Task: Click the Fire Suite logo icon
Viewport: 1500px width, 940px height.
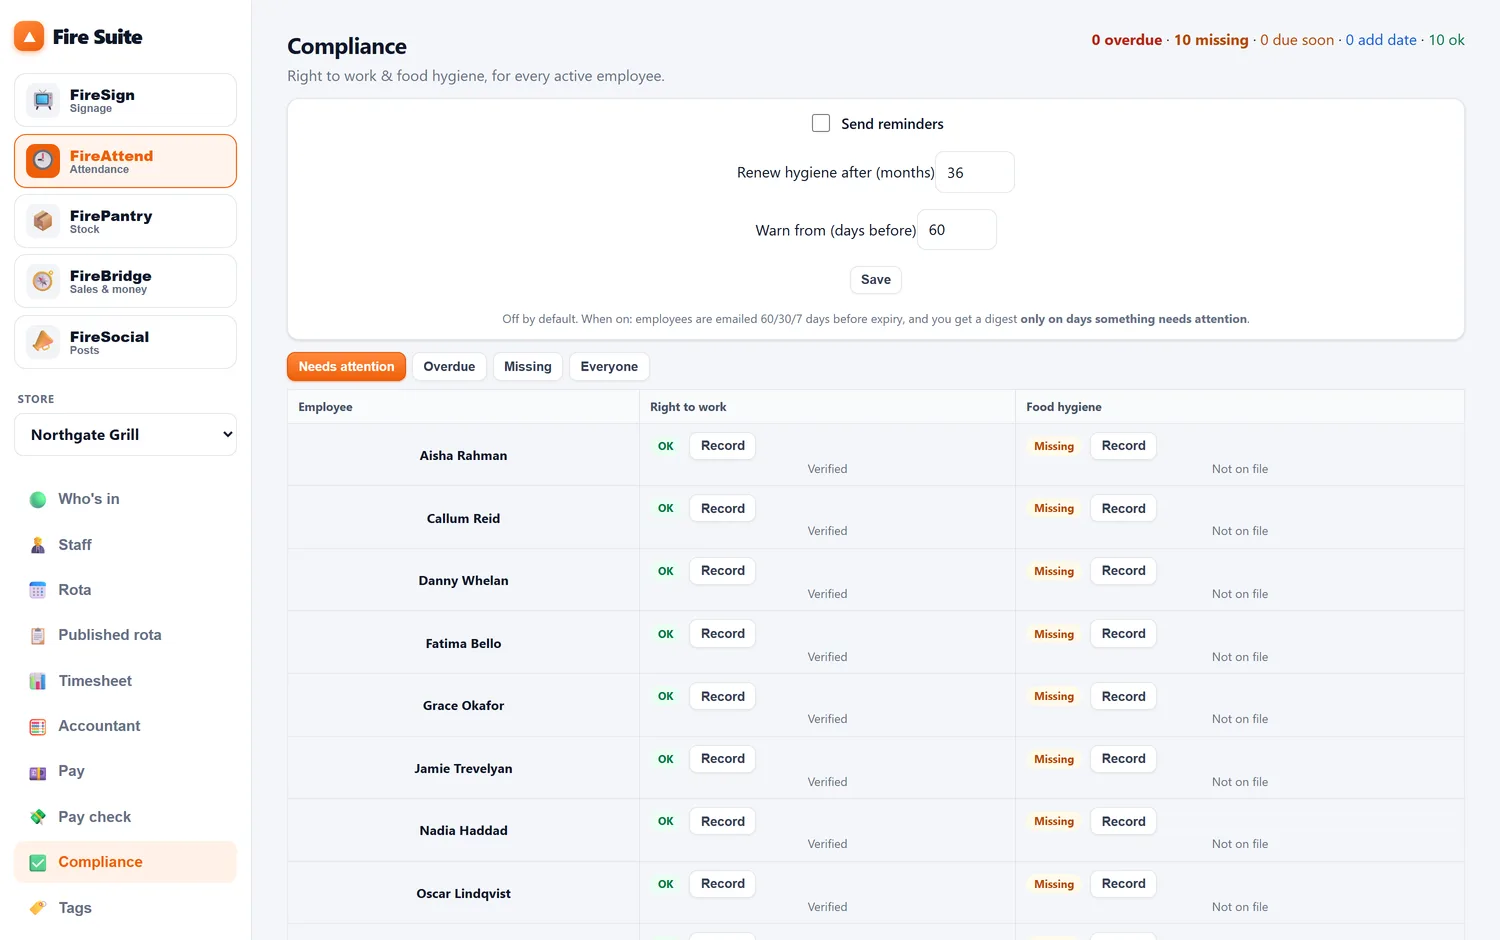Action: [29, 37]
